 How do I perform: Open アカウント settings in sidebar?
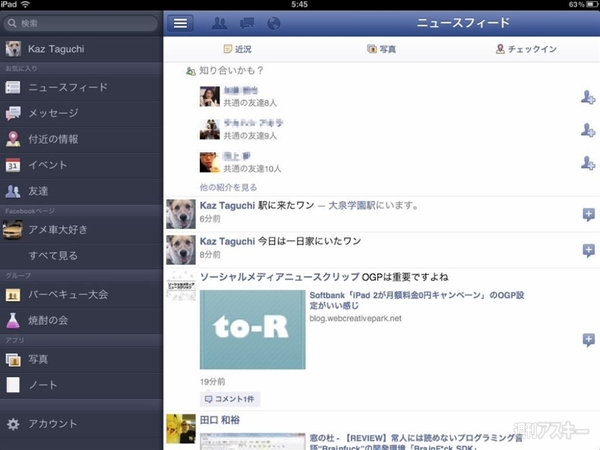pos(81,424)
